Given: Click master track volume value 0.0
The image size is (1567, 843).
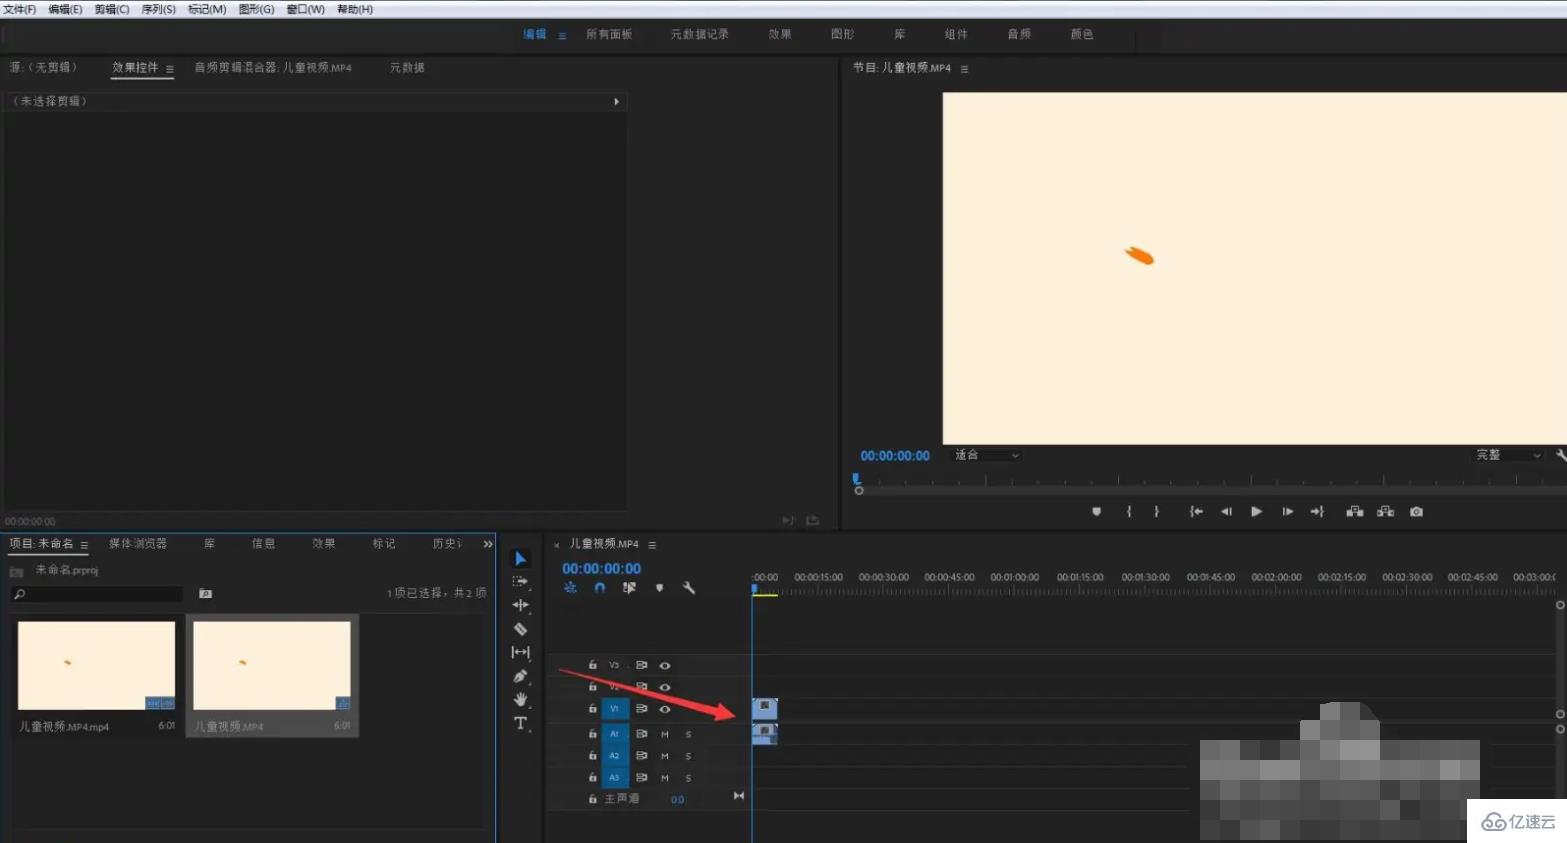Looking at the screenshot, I should [678, 799].
